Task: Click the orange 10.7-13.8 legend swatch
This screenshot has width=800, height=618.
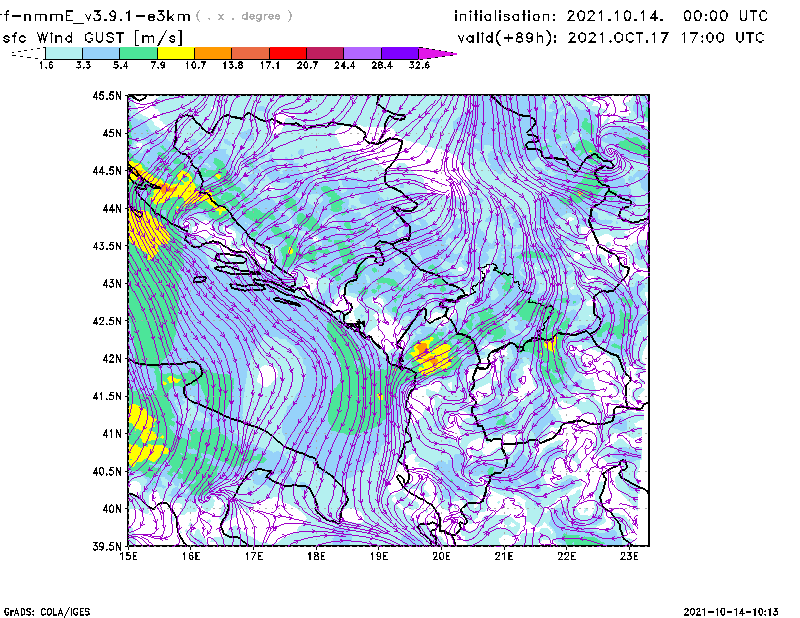Action: tap(213, 53)
